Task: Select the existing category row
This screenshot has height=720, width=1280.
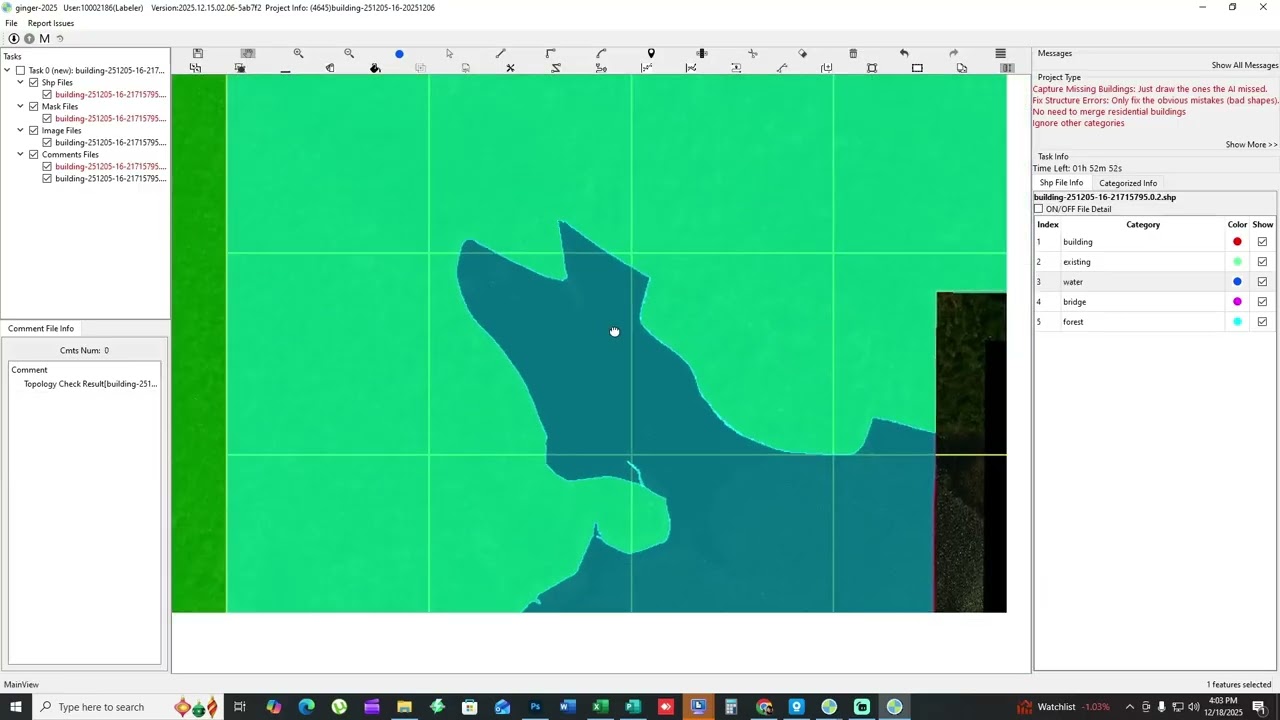Action: click(1155, 262)
